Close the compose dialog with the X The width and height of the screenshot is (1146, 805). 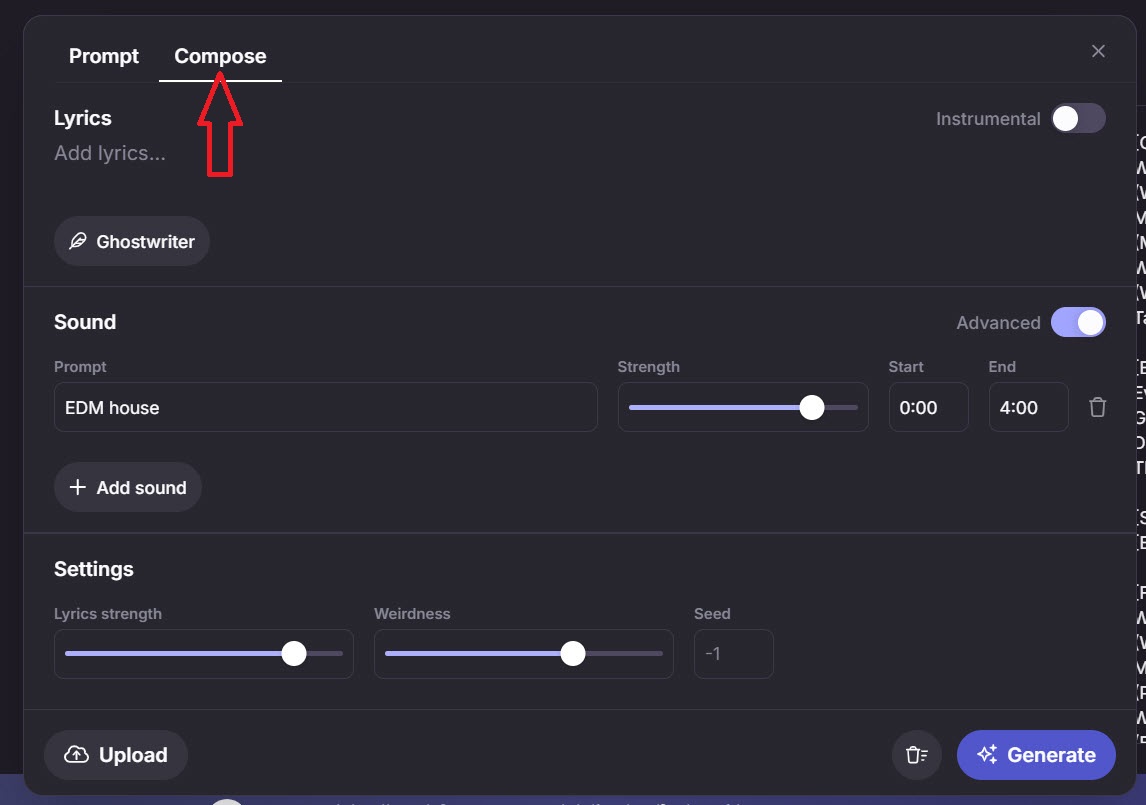(1098, 51)
